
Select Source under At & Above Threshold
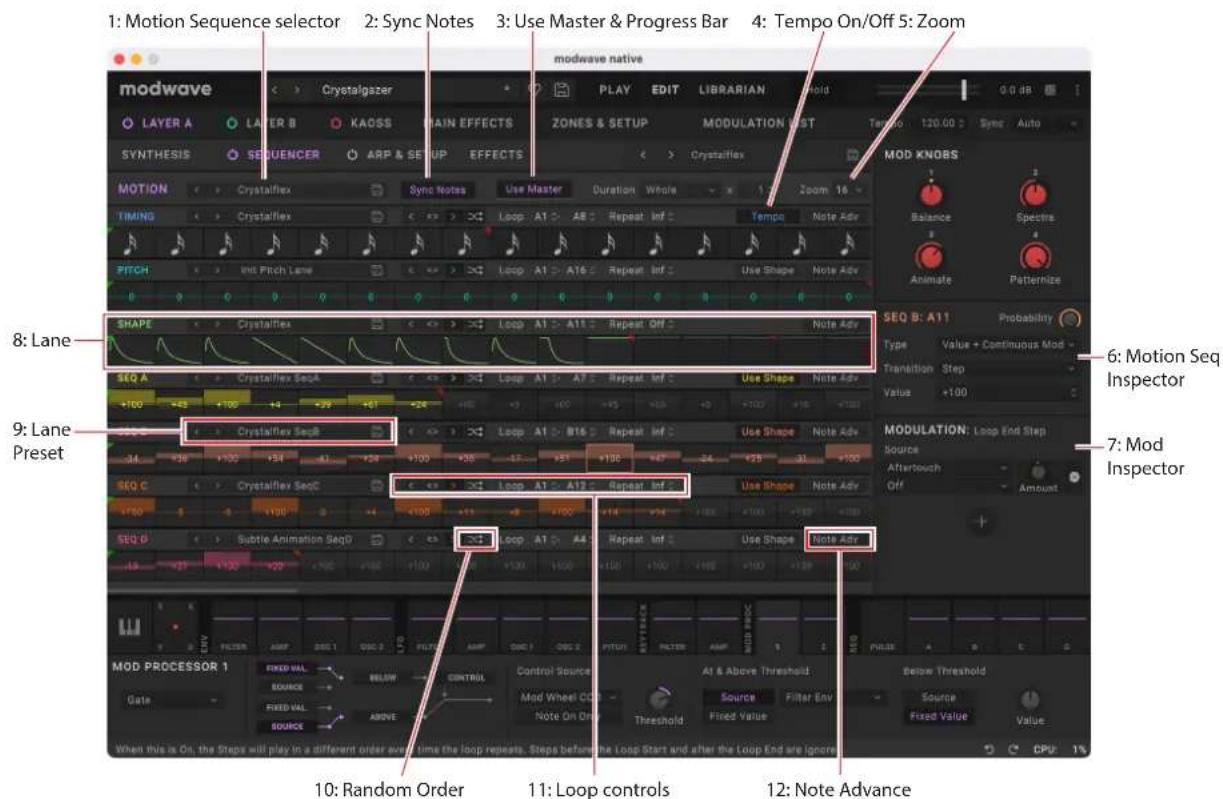click(738, 697)
